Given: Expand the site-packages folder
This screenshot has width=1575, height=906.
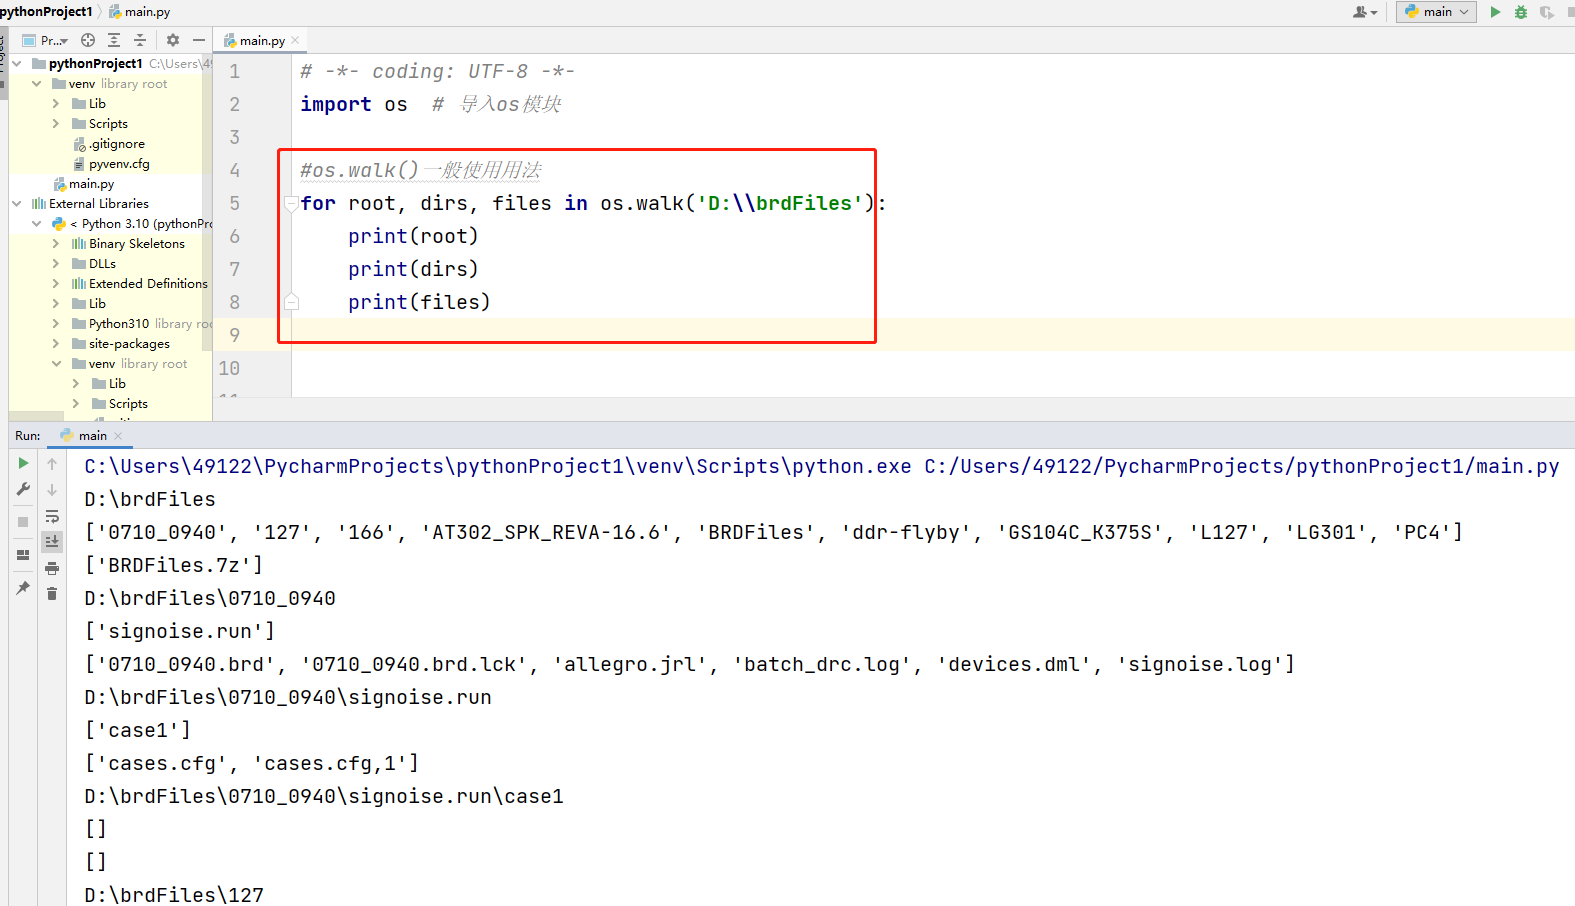Looking at the screenshot, I should pyautogui.click(x=56, y=343).
